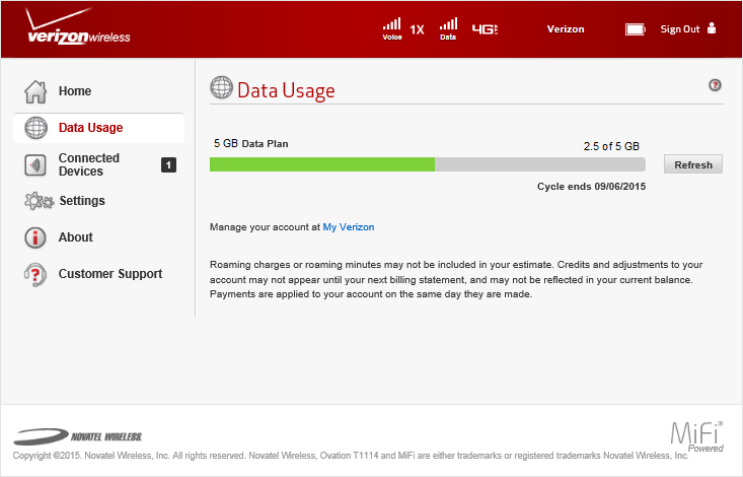The height and width of the screenshot is (477, 743).
Task: Click the 1X network indicator
Action: [417, 30]
